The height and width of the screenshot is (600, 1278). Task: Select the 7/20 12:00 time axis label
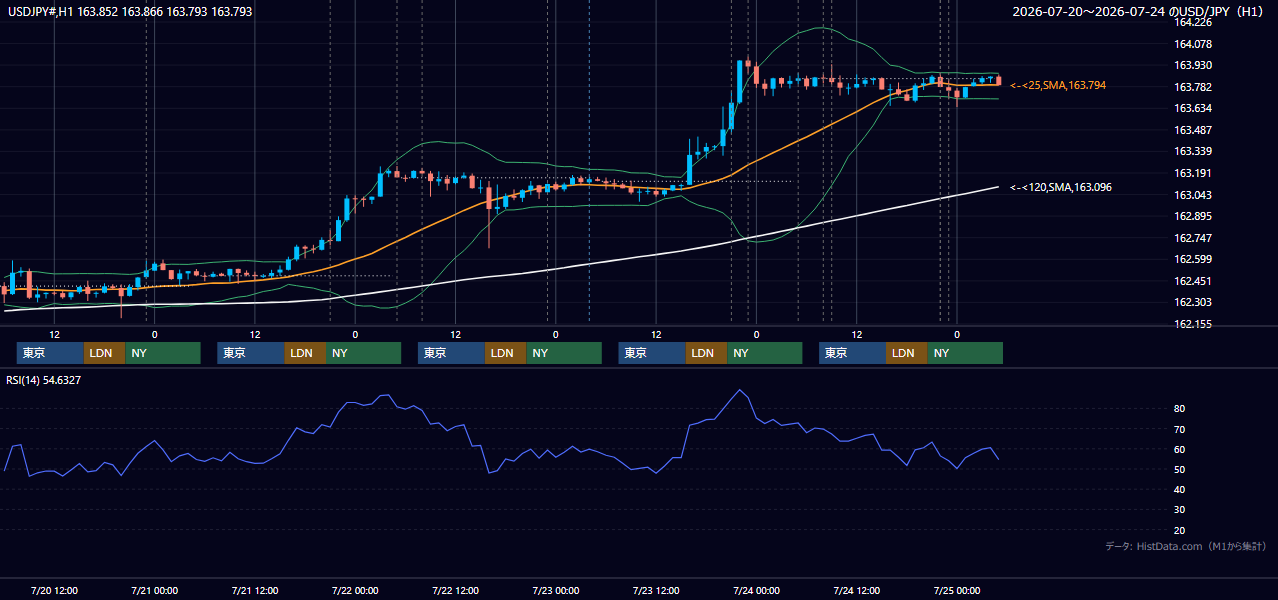[x=54, y=590]
